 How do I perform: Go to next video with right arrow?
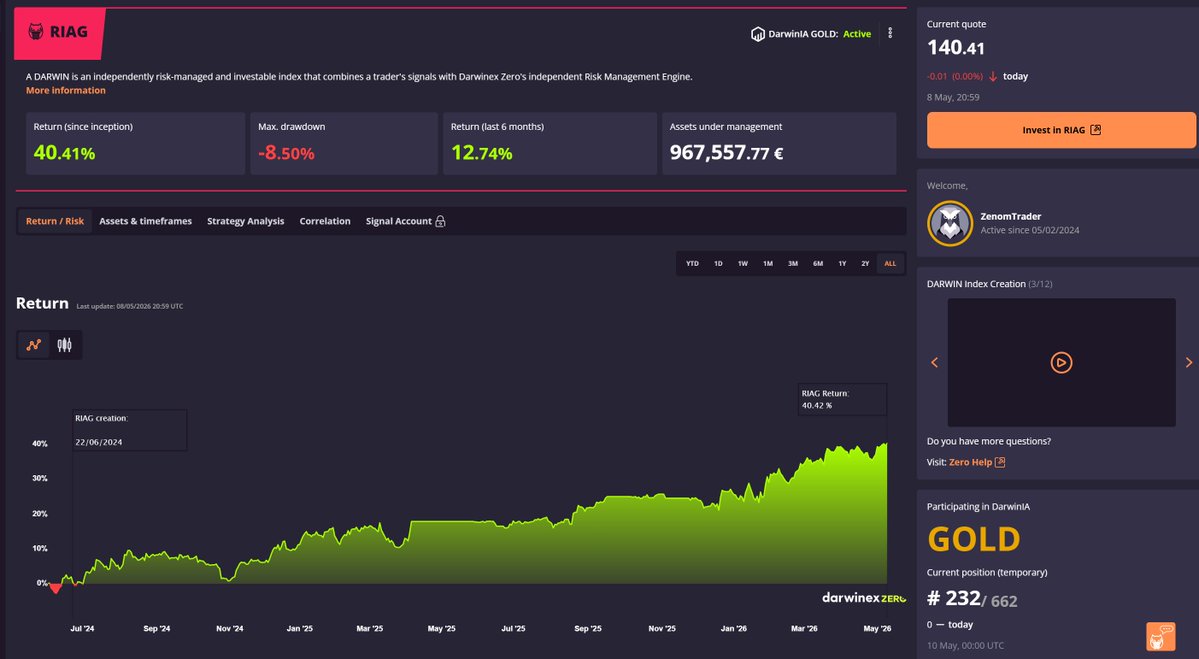pyautogui.click(x=1188, y=362)
